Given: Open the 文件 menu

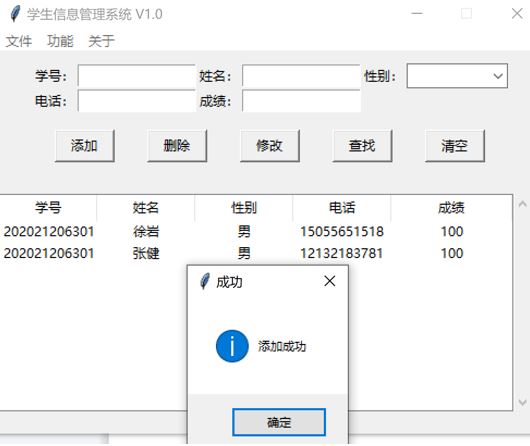Looking at the screenshot, I should (x=19, y=41).
